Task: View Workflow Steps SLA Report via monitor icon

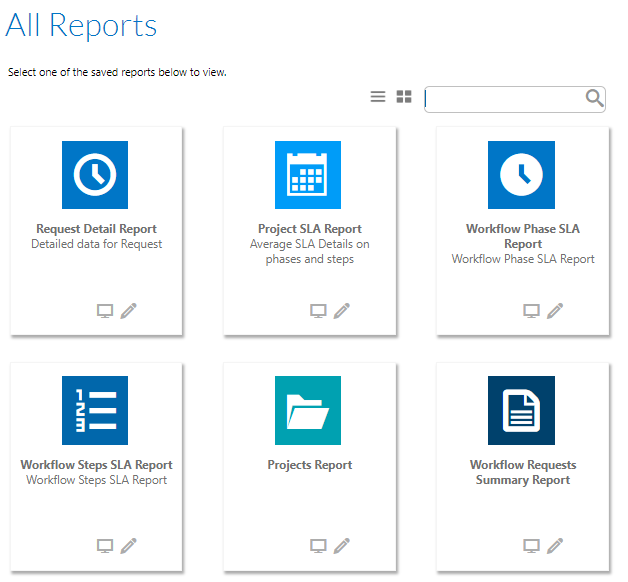Action: click(x=105, y=546)
